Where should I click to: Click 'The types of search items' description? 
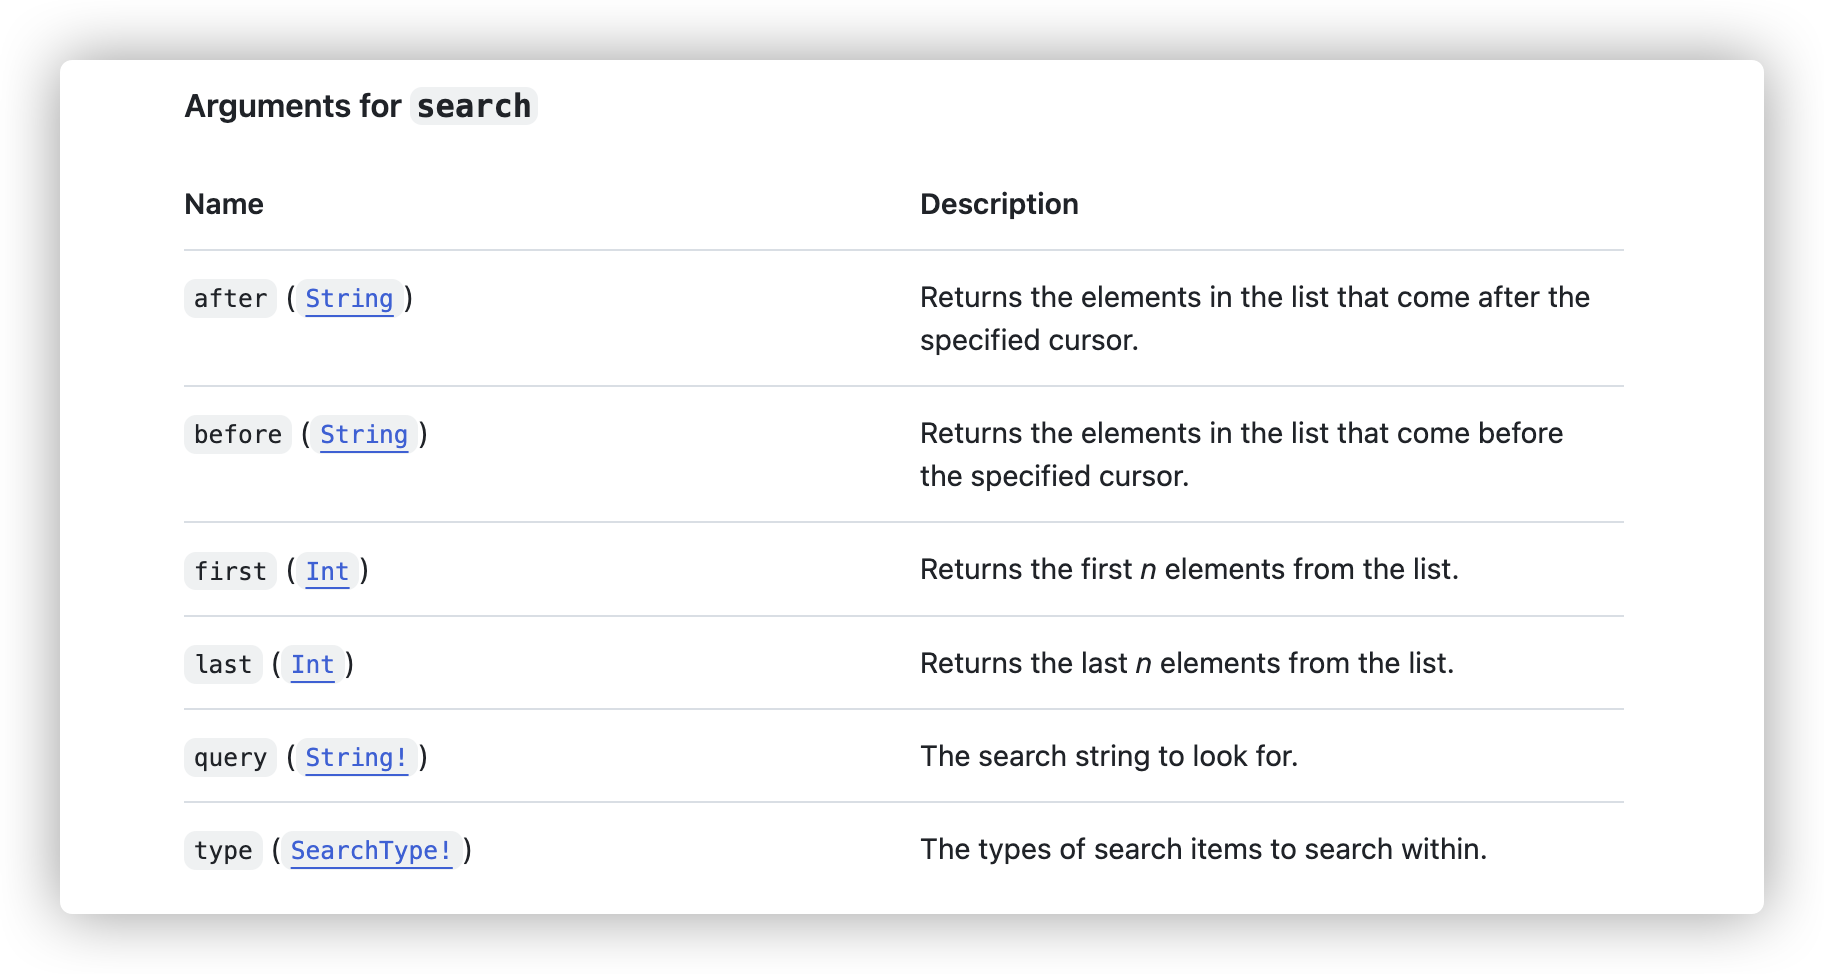coord(1202,849)
